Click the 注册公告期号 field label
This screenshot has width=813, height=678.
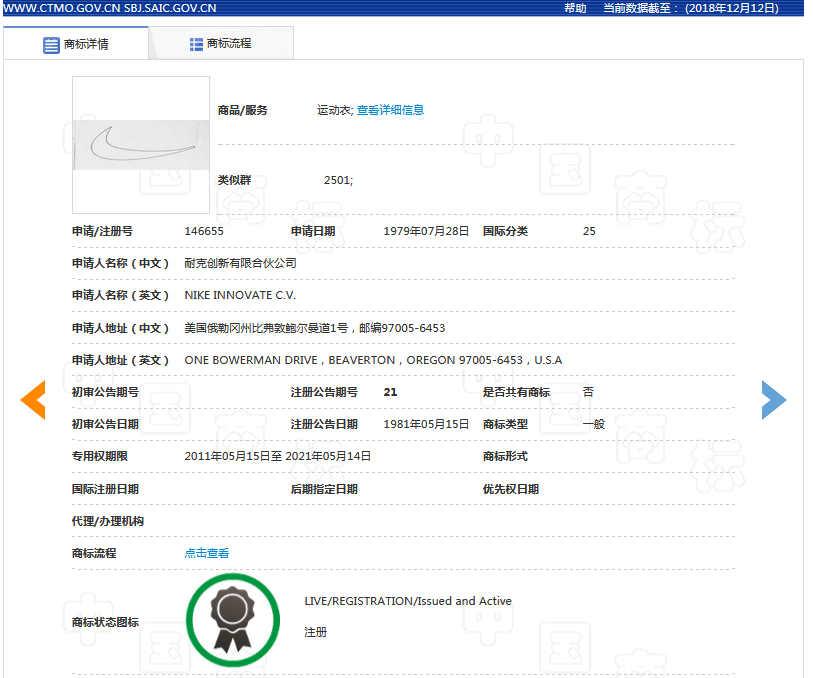pyautogui.click(x=324, y=392)
